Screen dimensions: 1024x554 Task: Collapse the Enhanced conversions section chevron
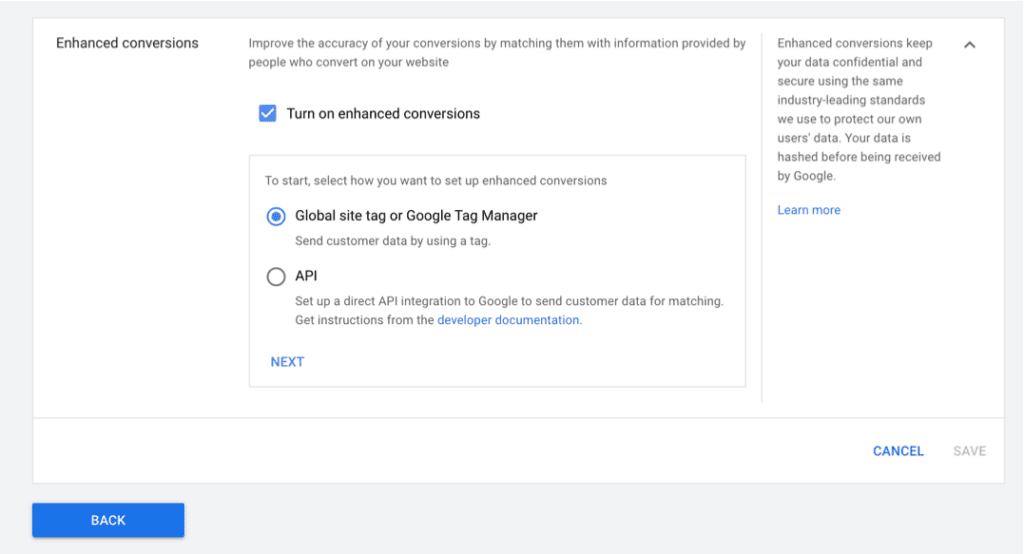969,45
